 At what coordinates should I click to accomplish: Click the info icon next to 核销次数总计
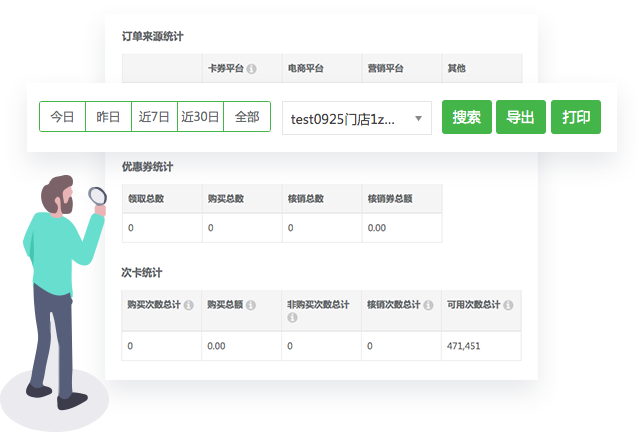[427, 304]
